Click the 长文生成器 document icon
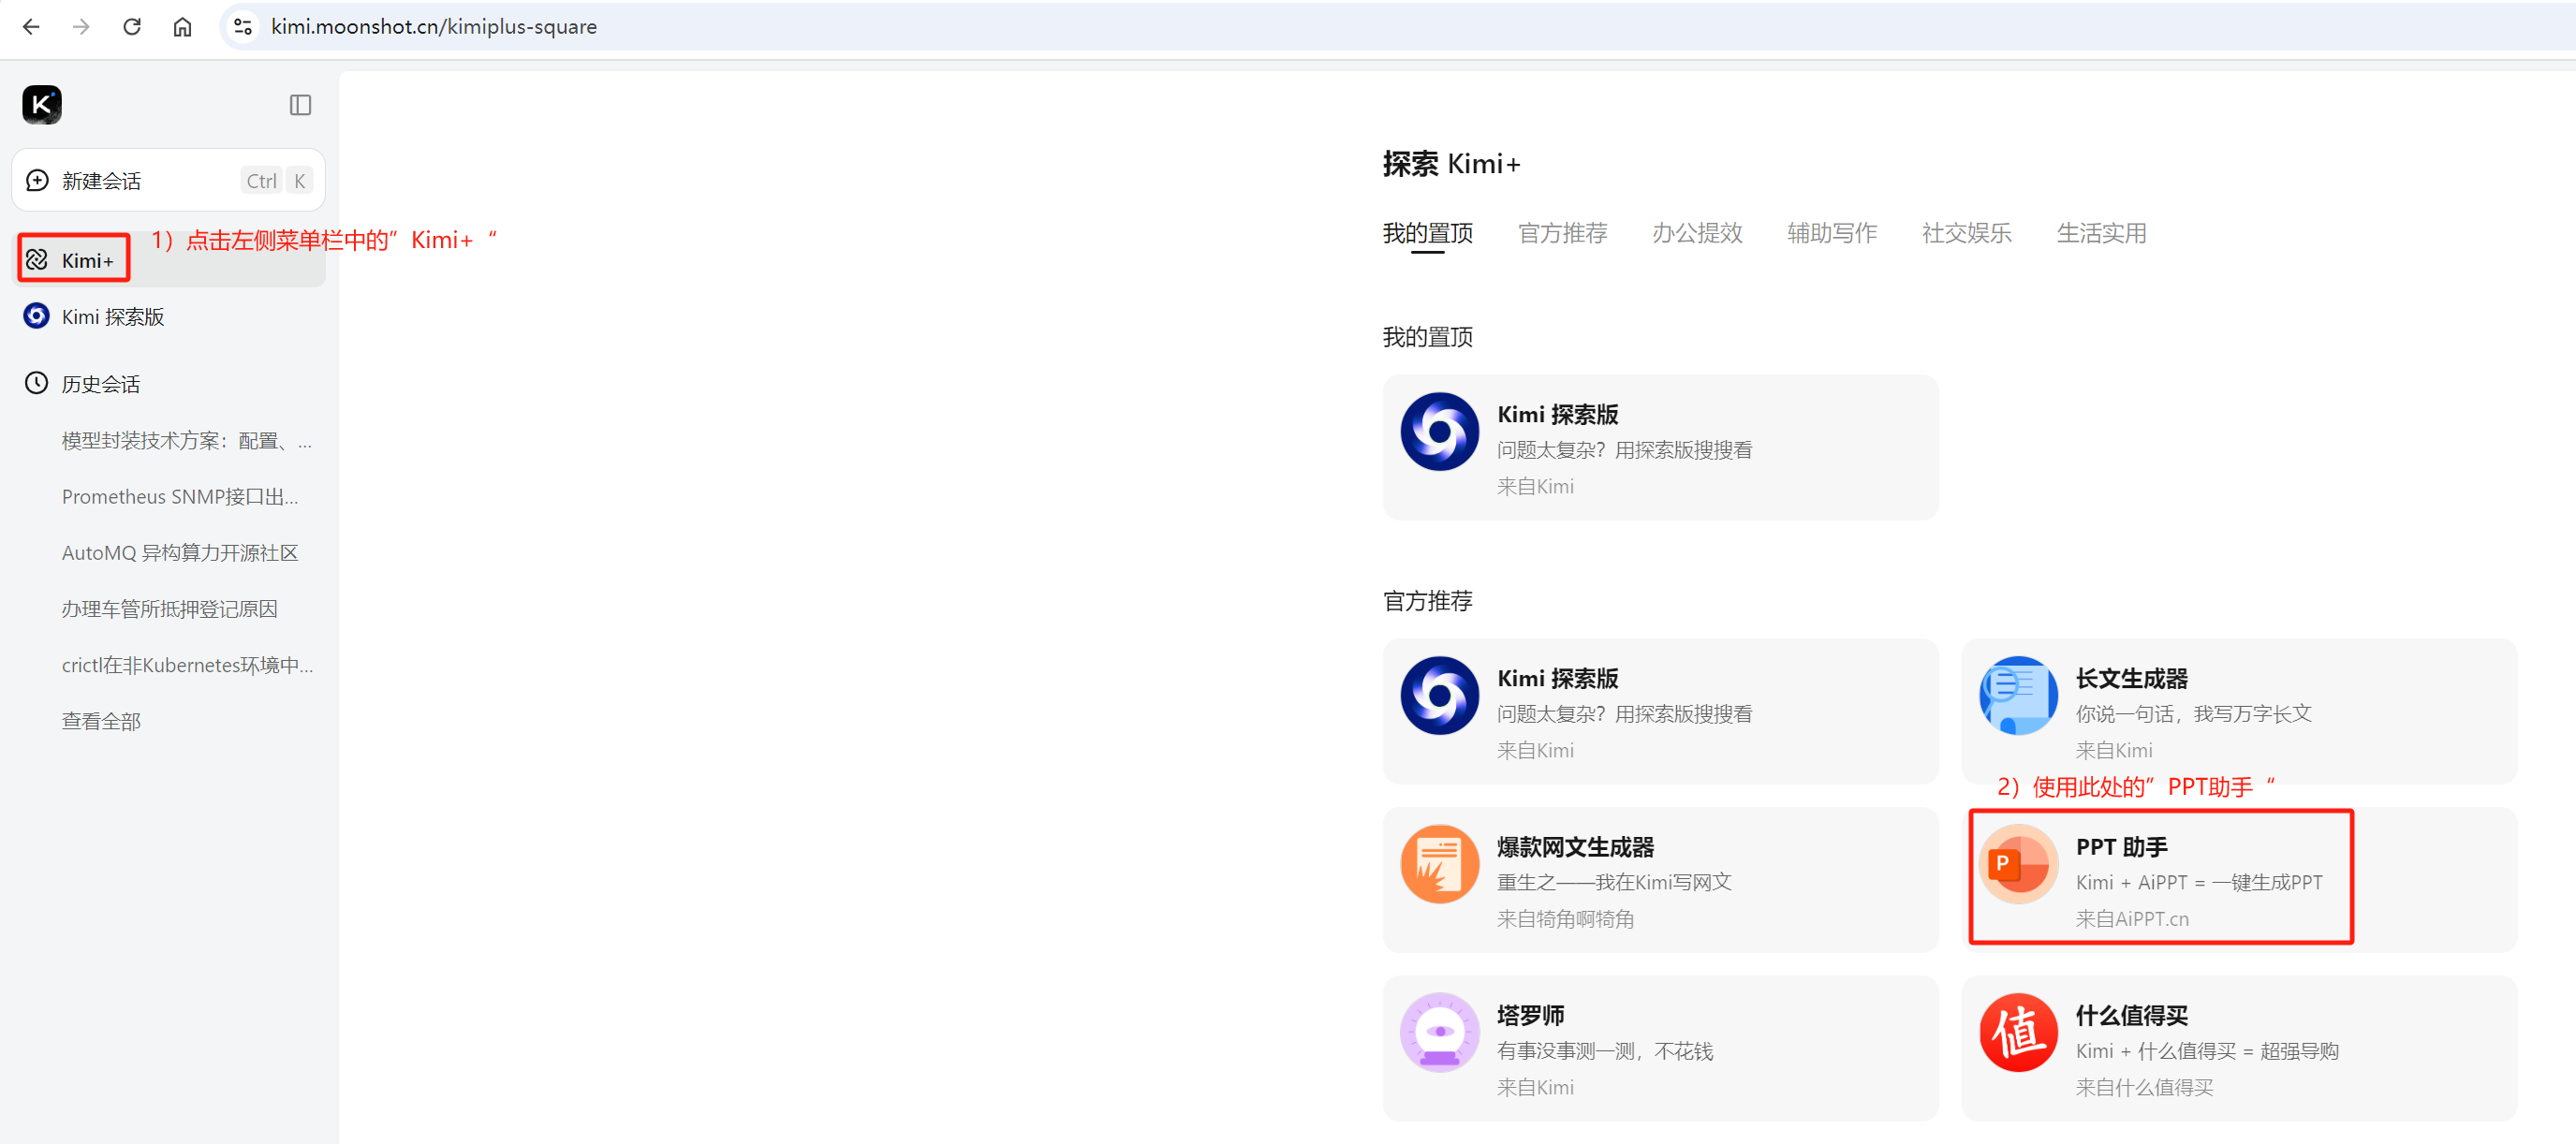2576x1144 pixels. tap(2018, 695)
